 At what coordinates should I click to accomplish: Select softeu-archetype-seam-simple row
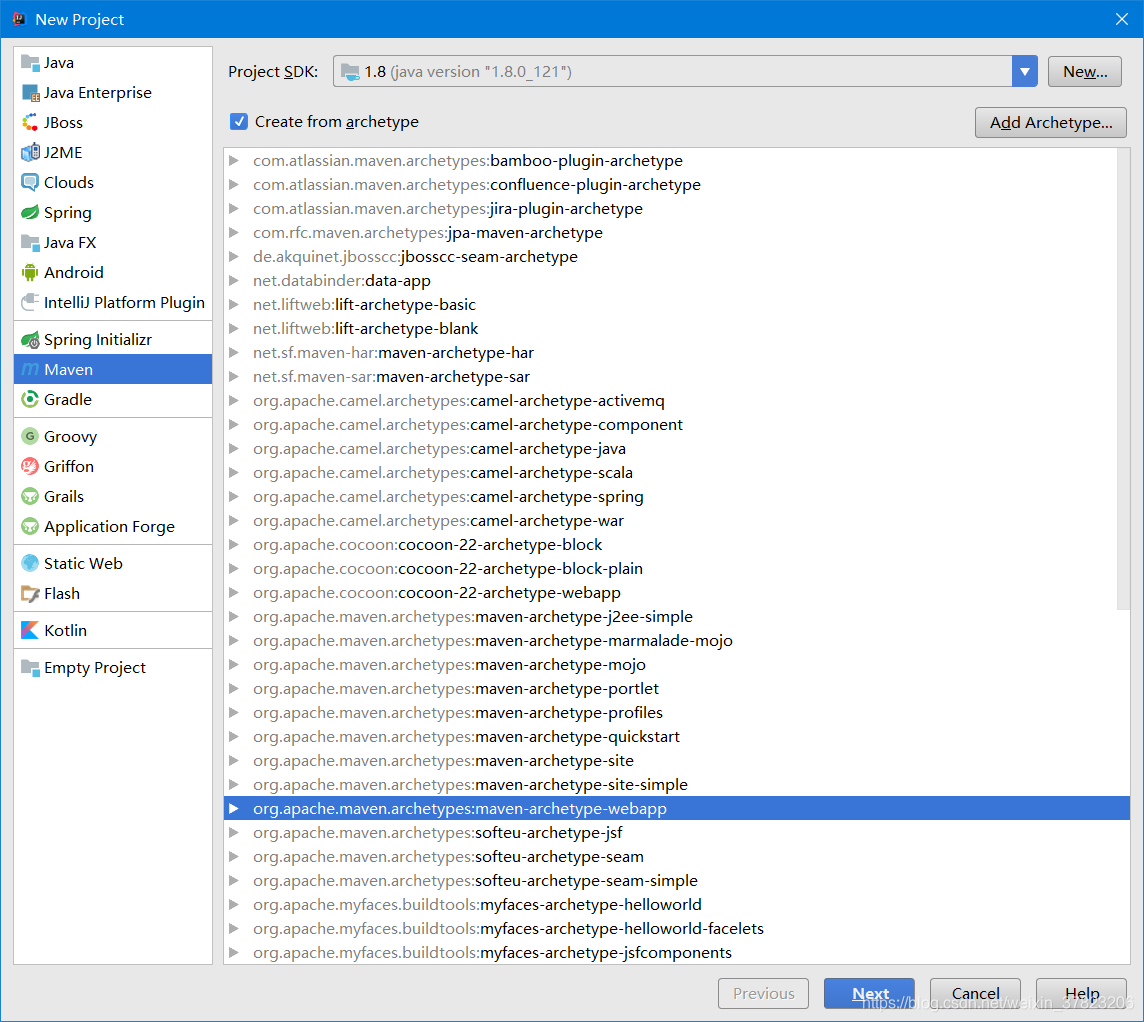[676, 880]
